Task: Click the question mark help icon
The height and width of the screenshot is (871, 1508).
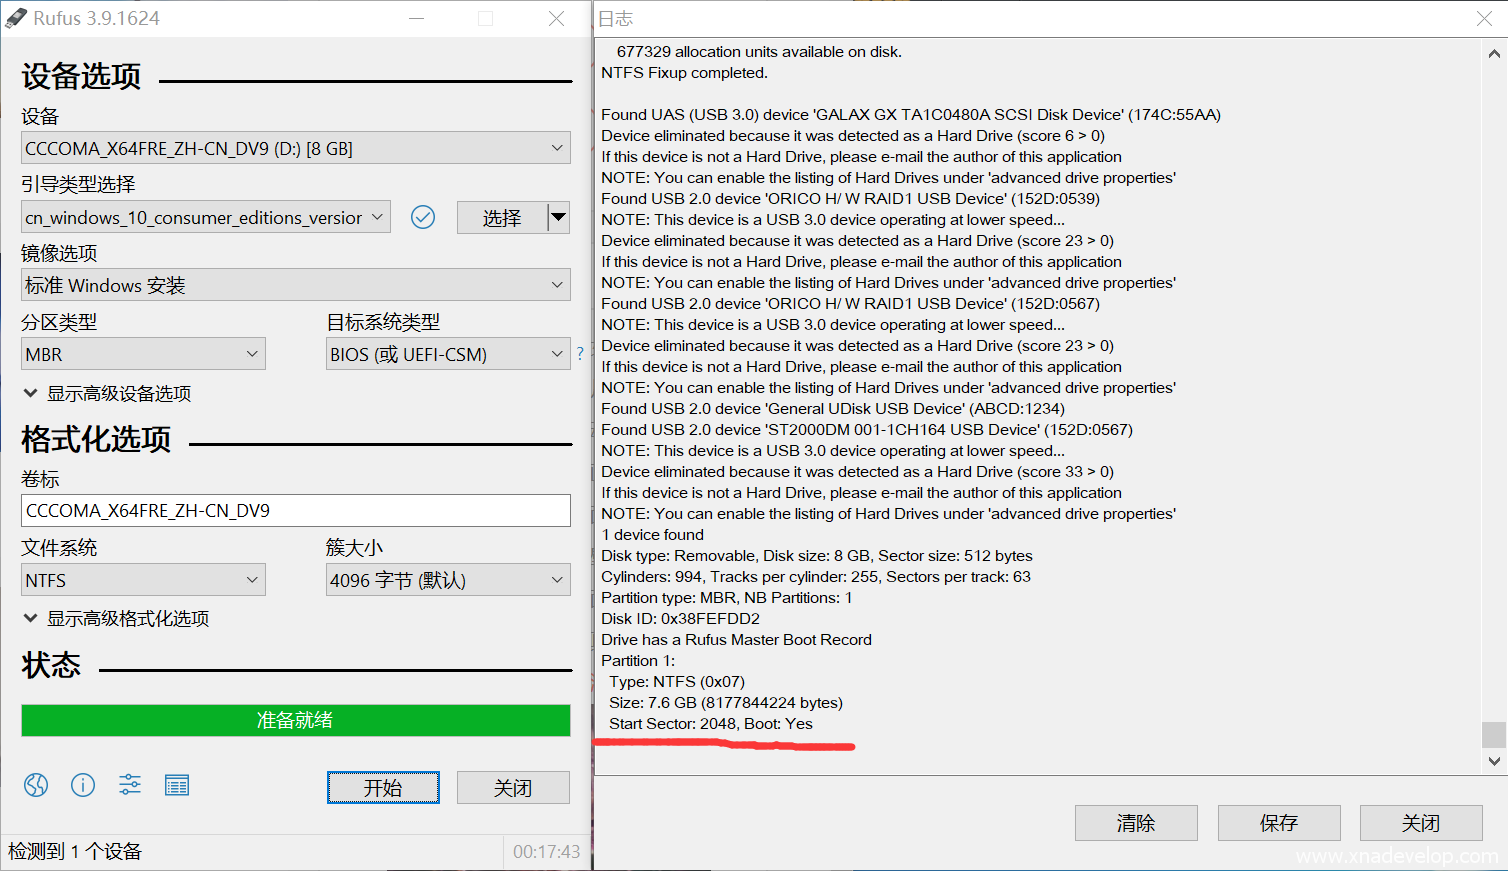Action: click(x=580, y=353)
